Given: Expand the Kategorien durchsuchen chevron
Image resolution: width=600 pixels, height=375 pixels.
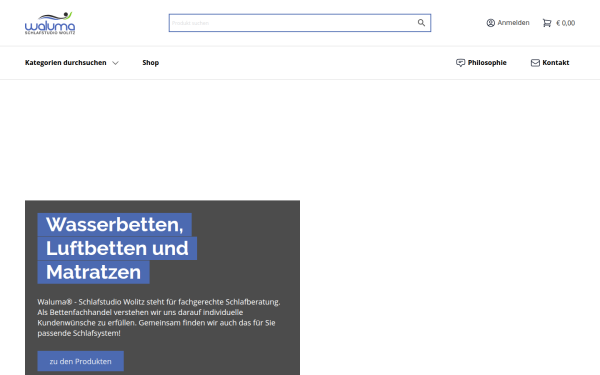Looking at the screenshot, I should pos(115,63).
